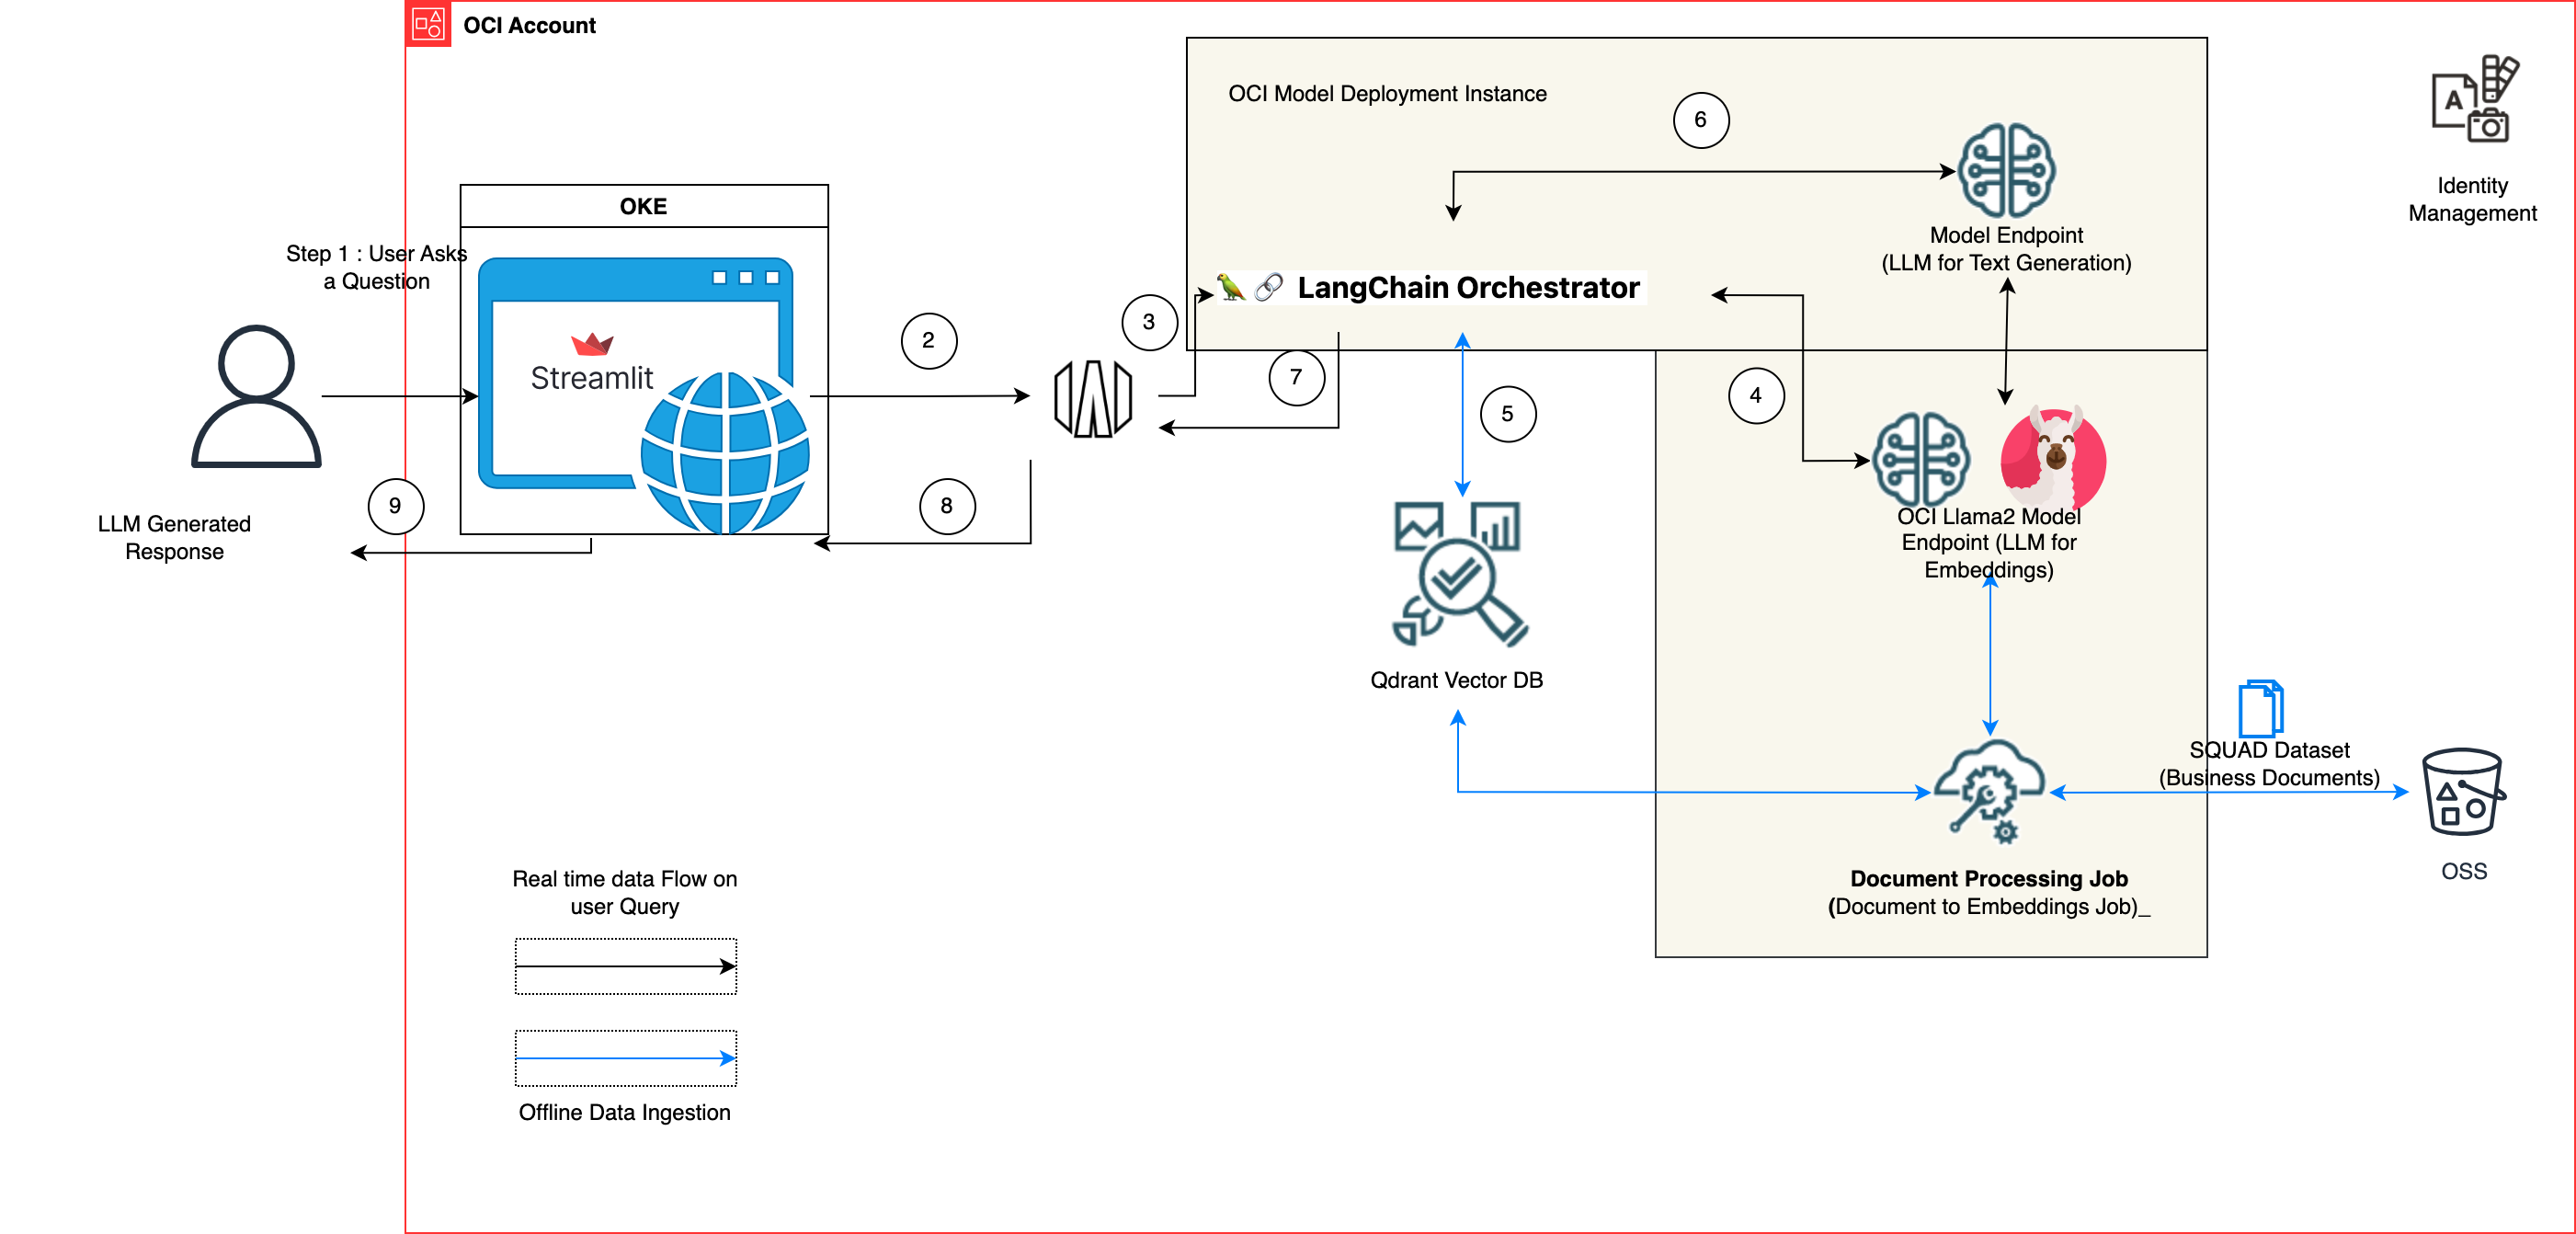Viewport: 2576px width, 1234px height.
Task: Click the gateway icon beside circle 3
Action: click(1093, 399)
